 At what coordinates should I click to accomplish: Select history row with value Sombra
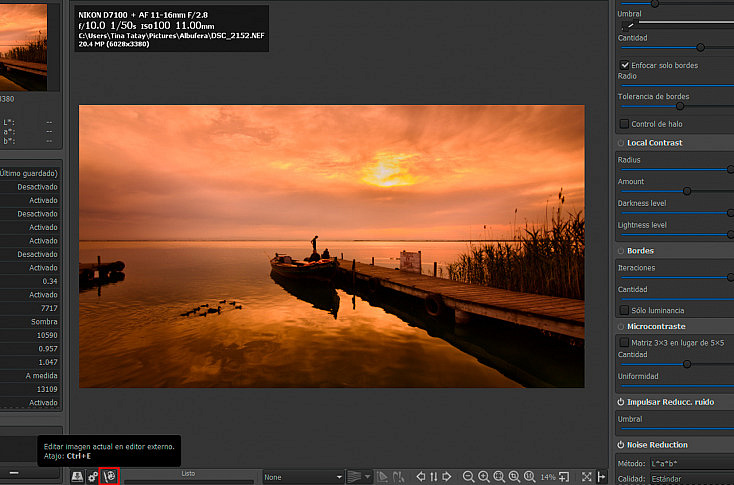(x=29, y=322)
